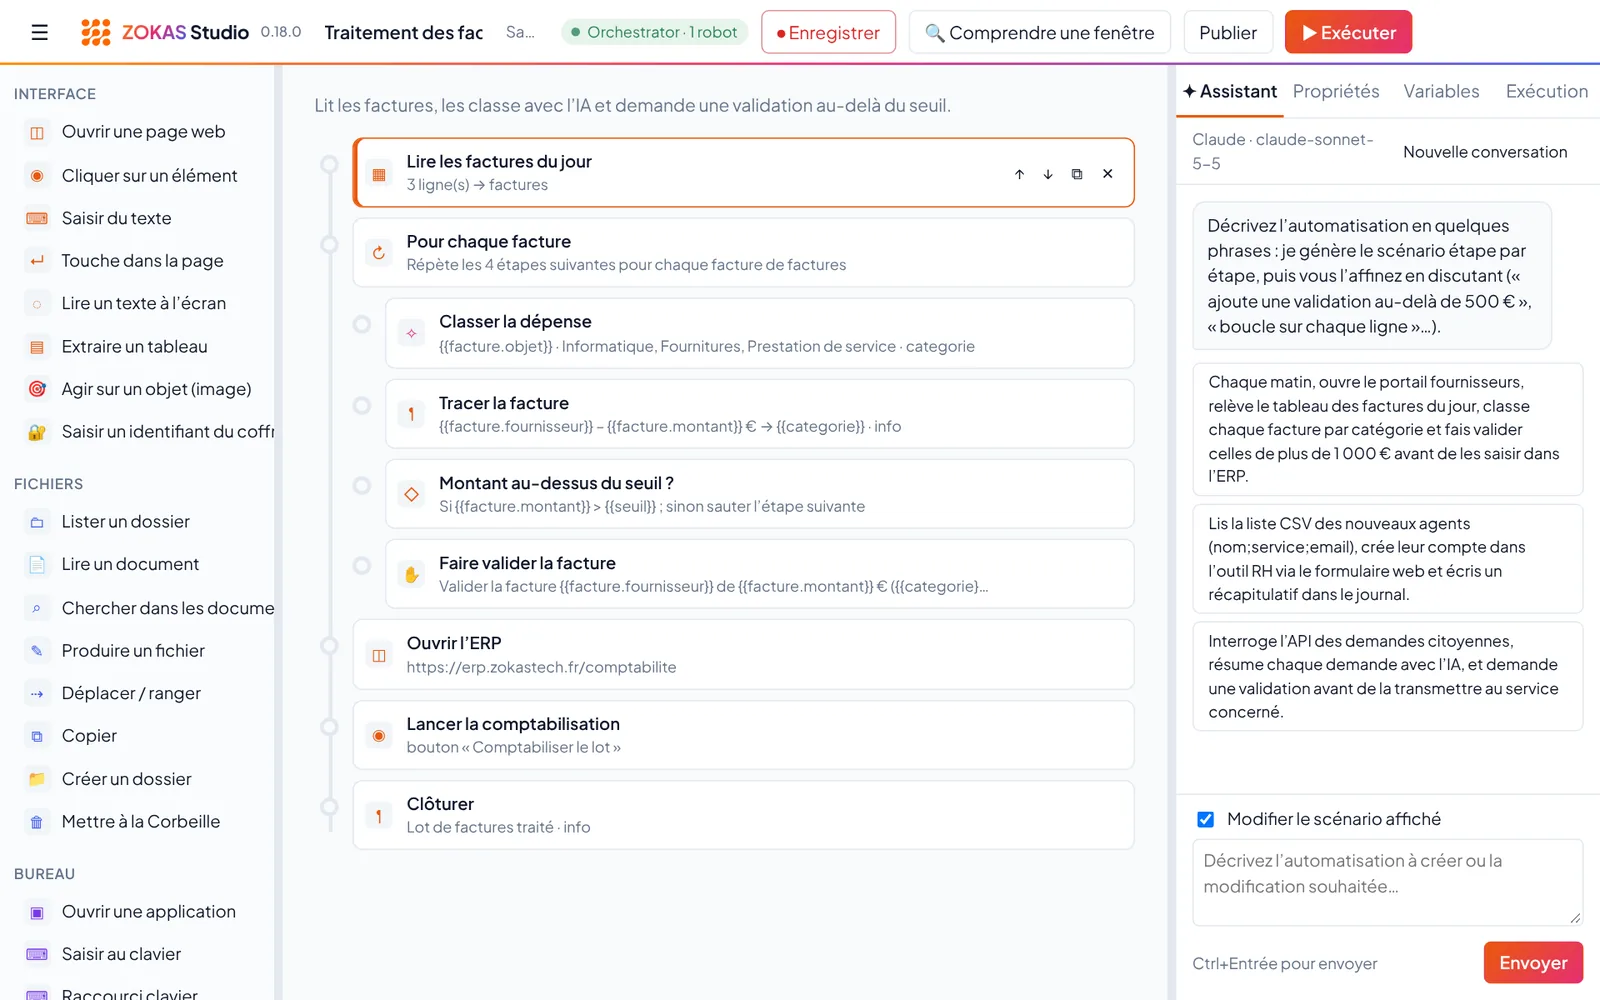Switch to the Exécution tab

pos(1546,91)
